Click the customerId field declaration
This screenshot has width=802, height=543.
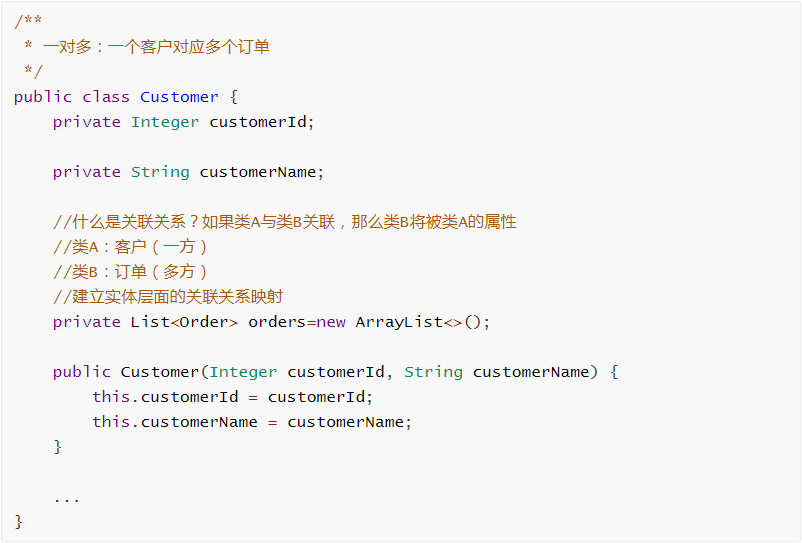pos(261,122)
